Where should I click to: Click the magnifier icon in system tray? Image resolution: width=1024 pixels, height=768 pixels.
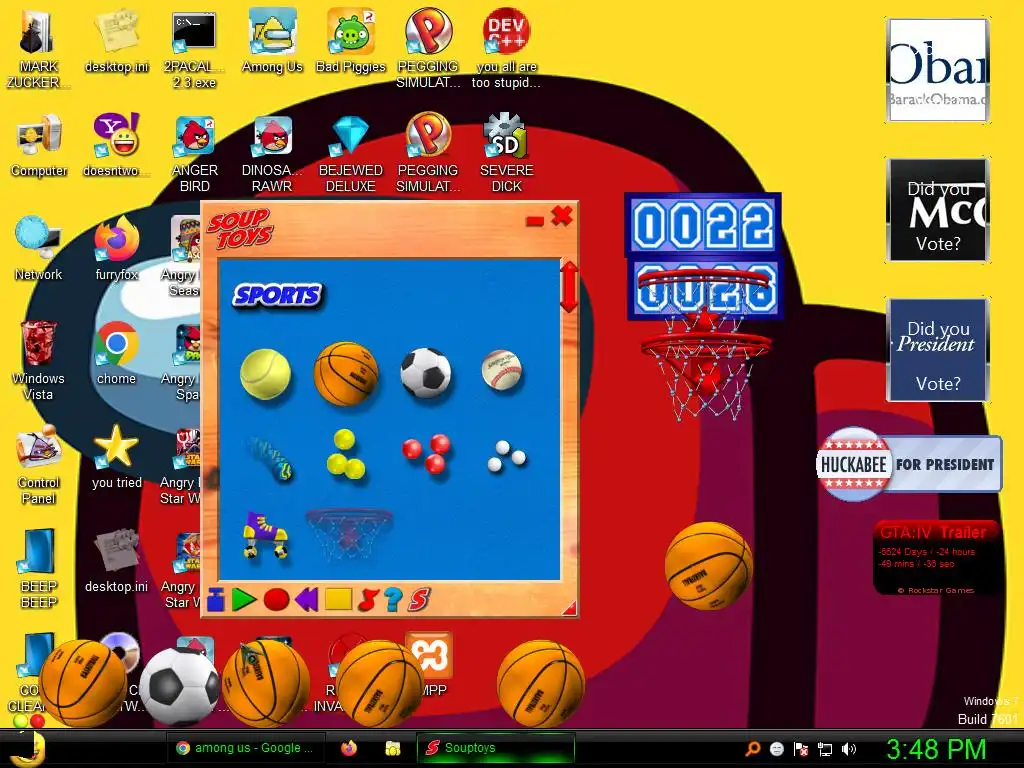point(752,748)
